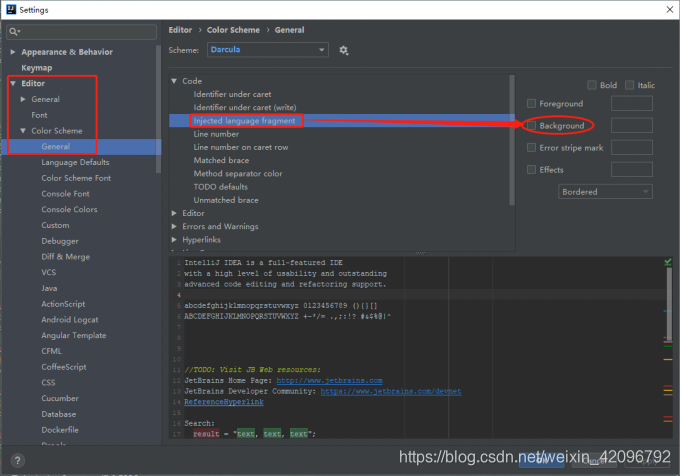681x476 pixels.
Task: Close the Settings dialog window
Action: [670, 10]
